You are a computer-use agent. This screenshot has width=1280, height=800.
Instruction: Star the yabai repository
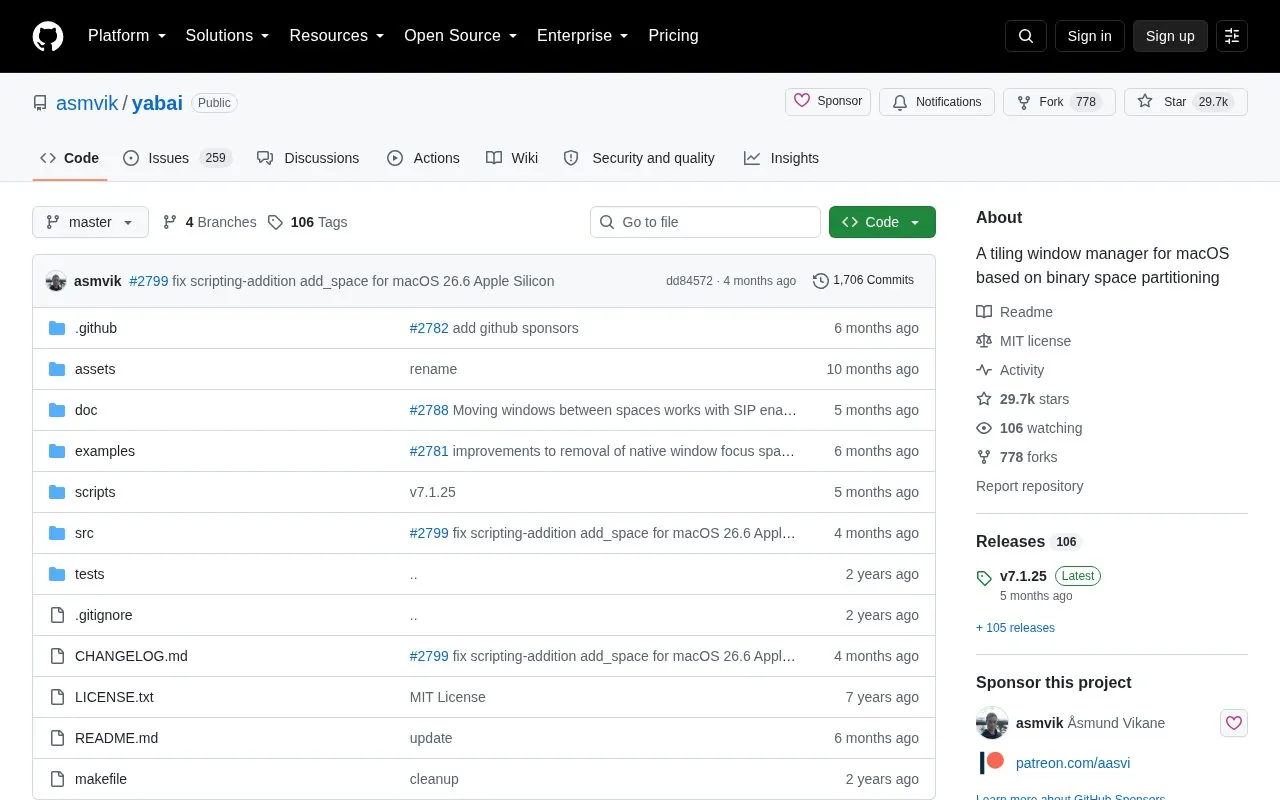[x=1186, y=102]
